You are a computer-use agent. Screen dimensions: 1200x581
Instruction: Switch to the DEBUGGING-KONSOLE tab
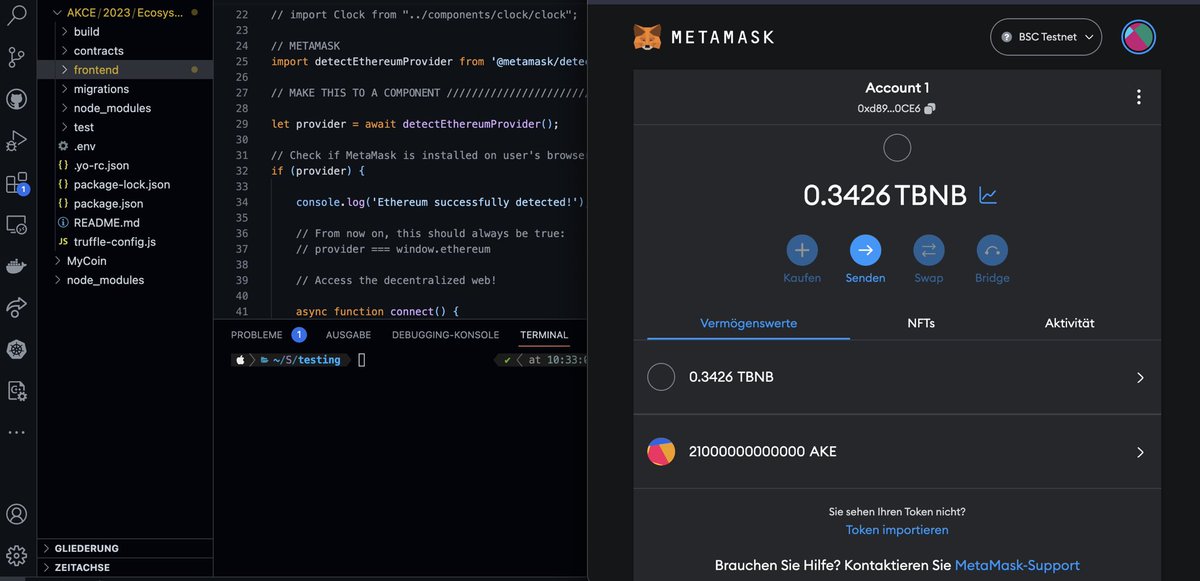pyautogui.click(x=445, y=335)
